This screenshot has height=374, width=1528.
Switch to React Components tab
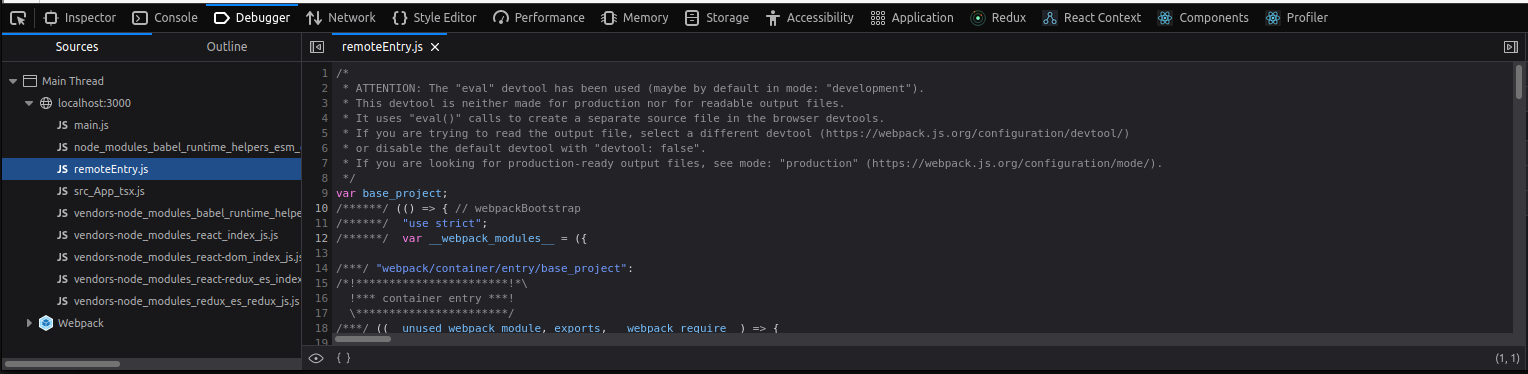1203,17
